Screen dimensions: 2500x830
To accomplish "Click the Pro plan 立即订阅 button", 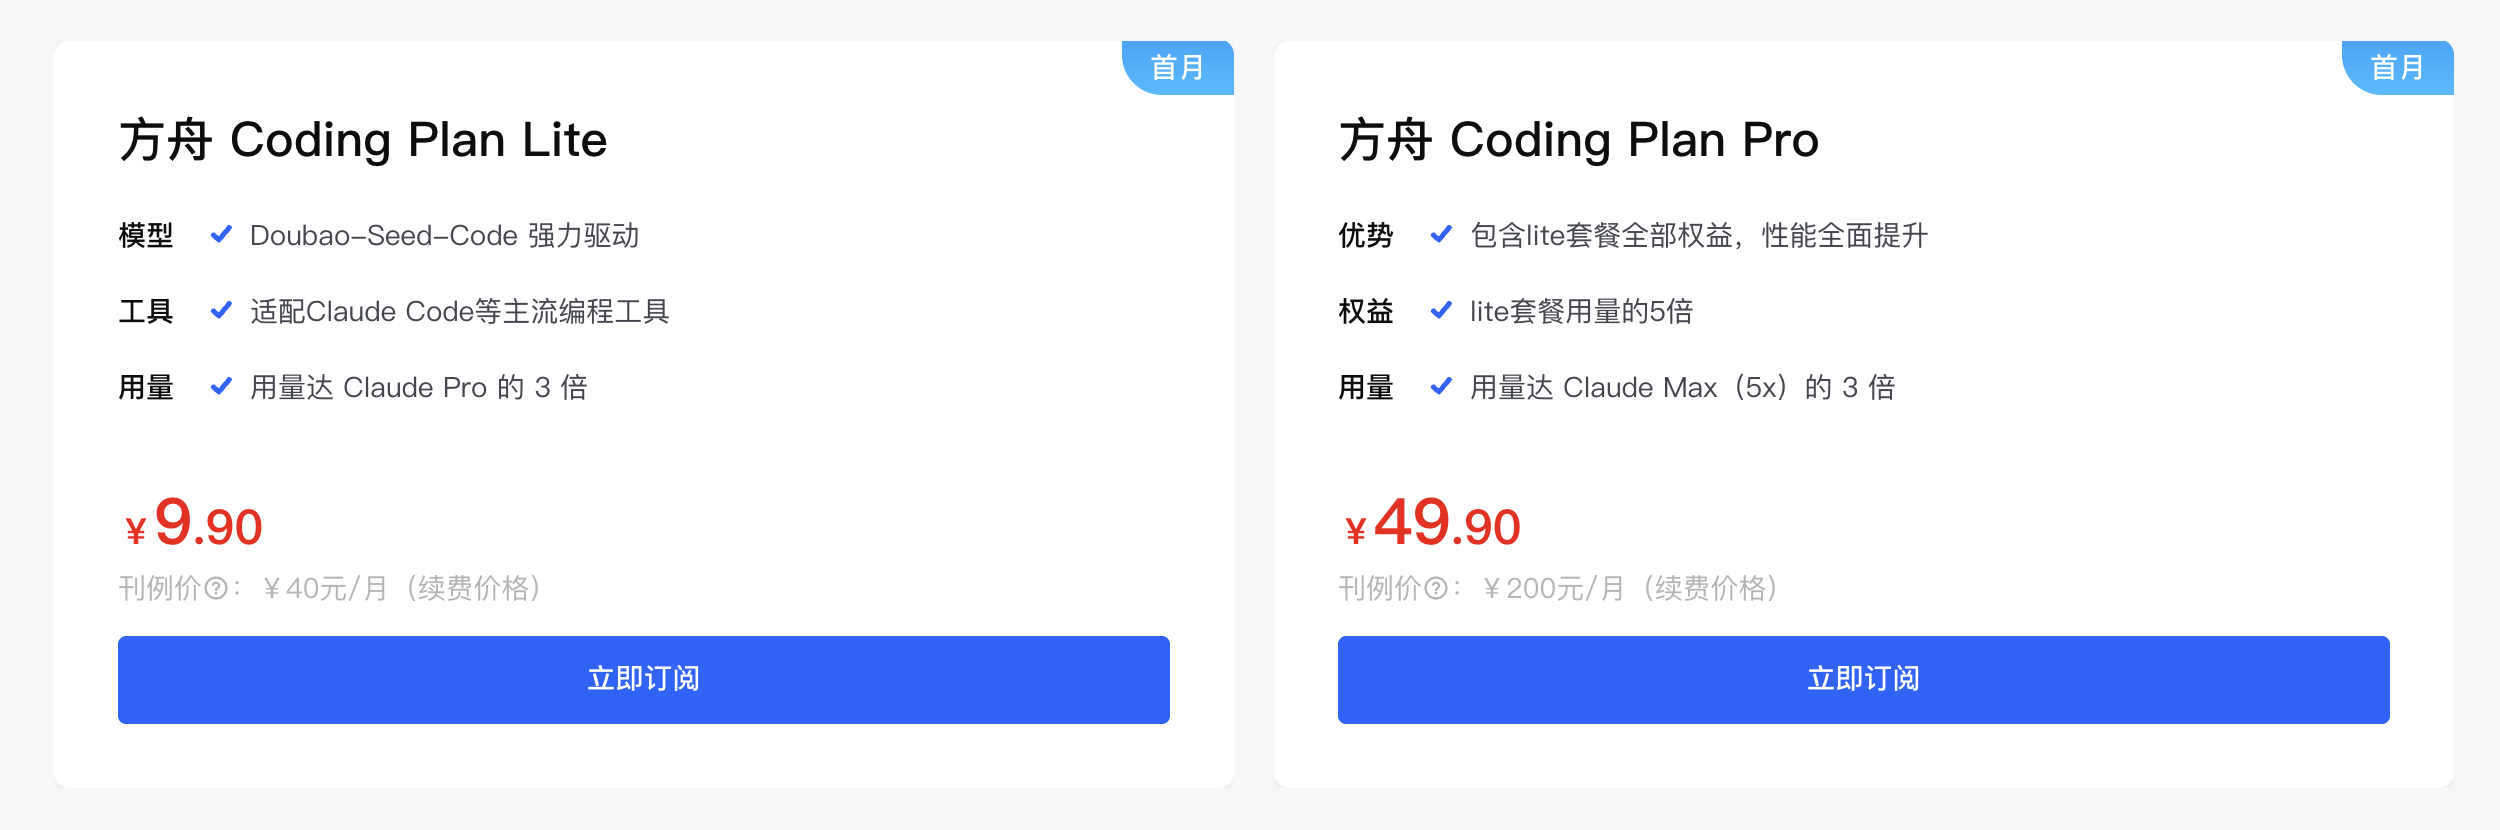I will (x=1863, y=679).
